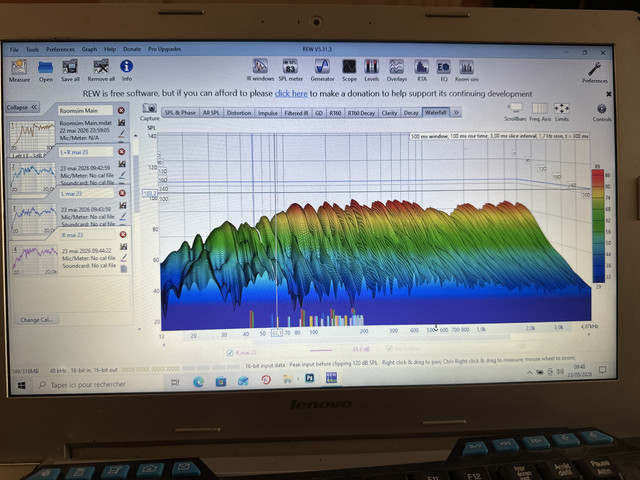Switch to the SPL & Phase tab
The width and height of the screenshot is (640, 480).
click(x=180, y=113)
